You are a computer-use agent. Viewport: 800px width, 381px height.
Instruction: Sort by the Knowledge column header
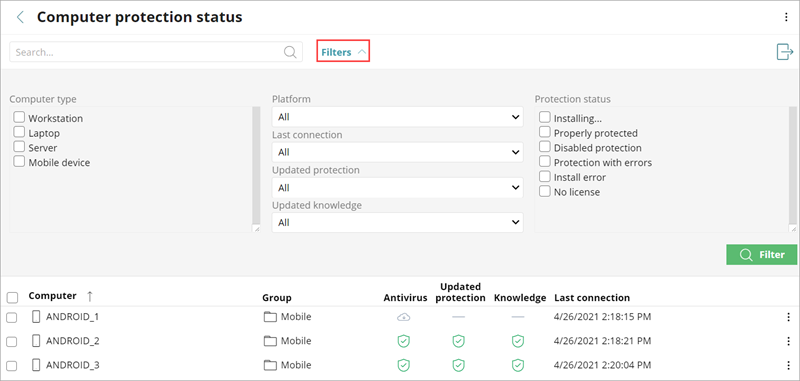click(520, 297)
